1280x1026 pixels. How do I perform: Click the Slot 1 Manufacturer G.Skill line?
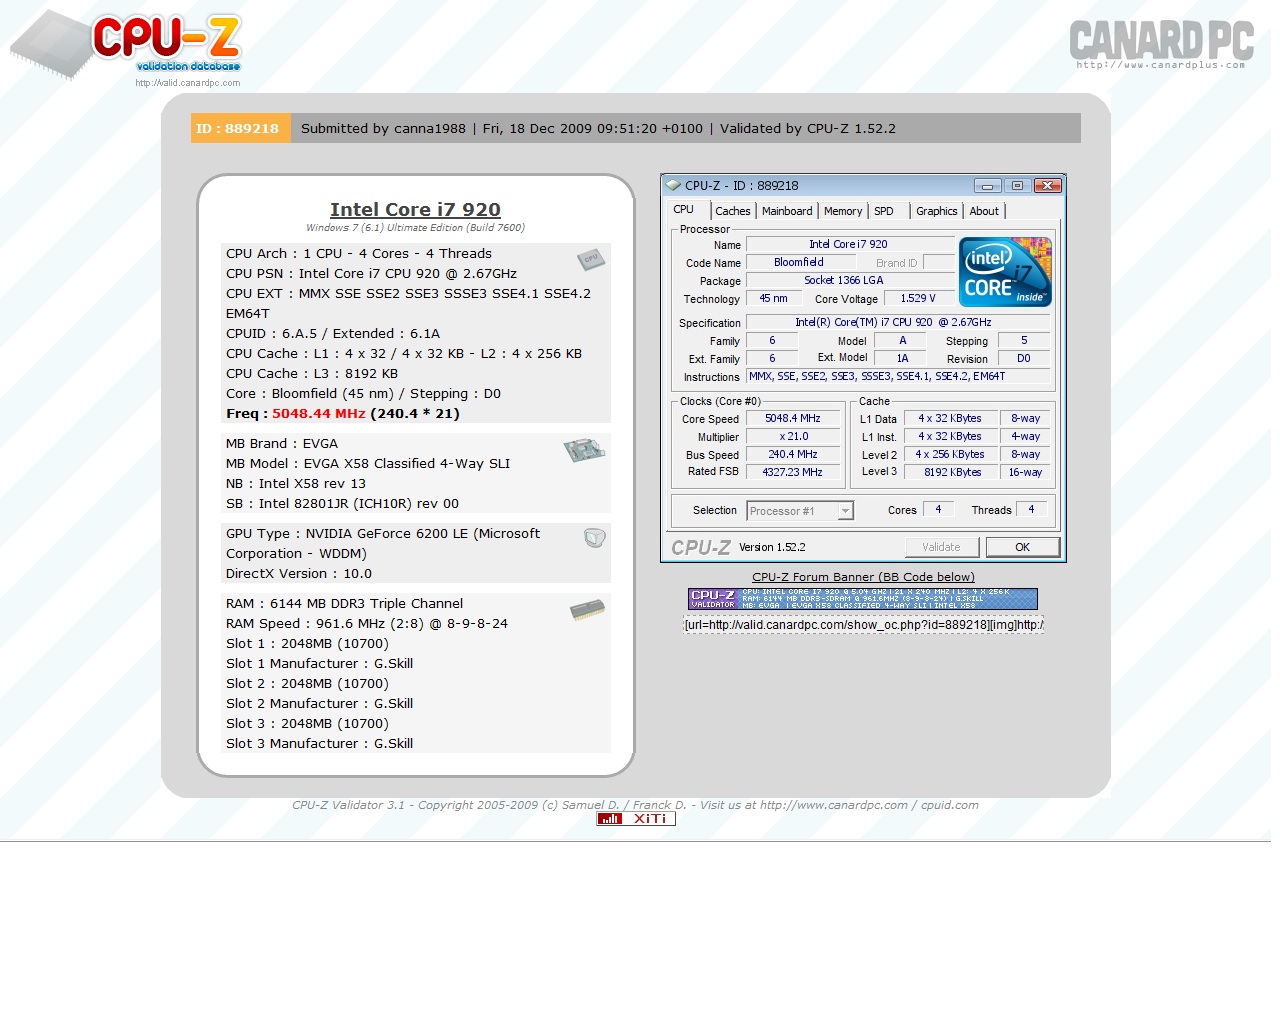pyautogui.click(x=320, y=663)
